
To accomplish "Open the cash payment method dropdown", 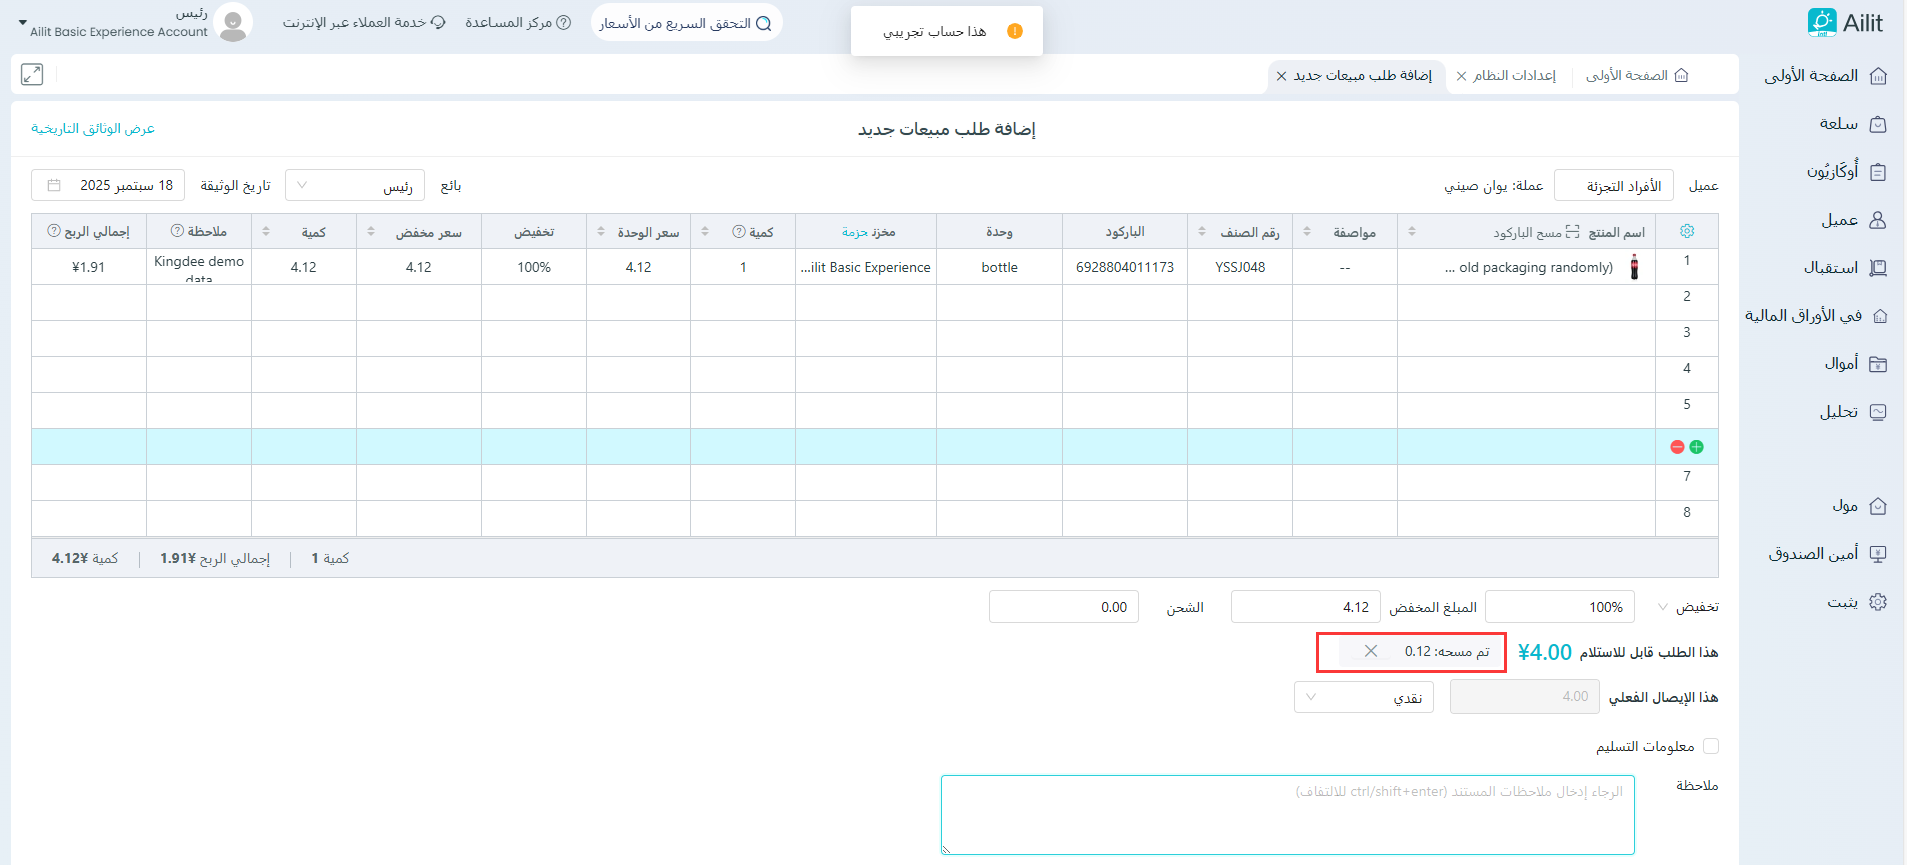I will [1363, 697].
